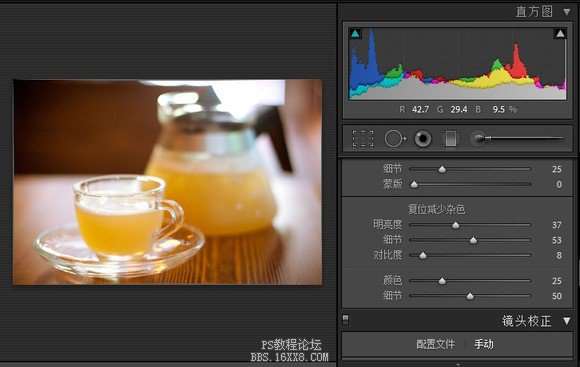
Task: Click the histogram graph area
Action: point(457,64)
